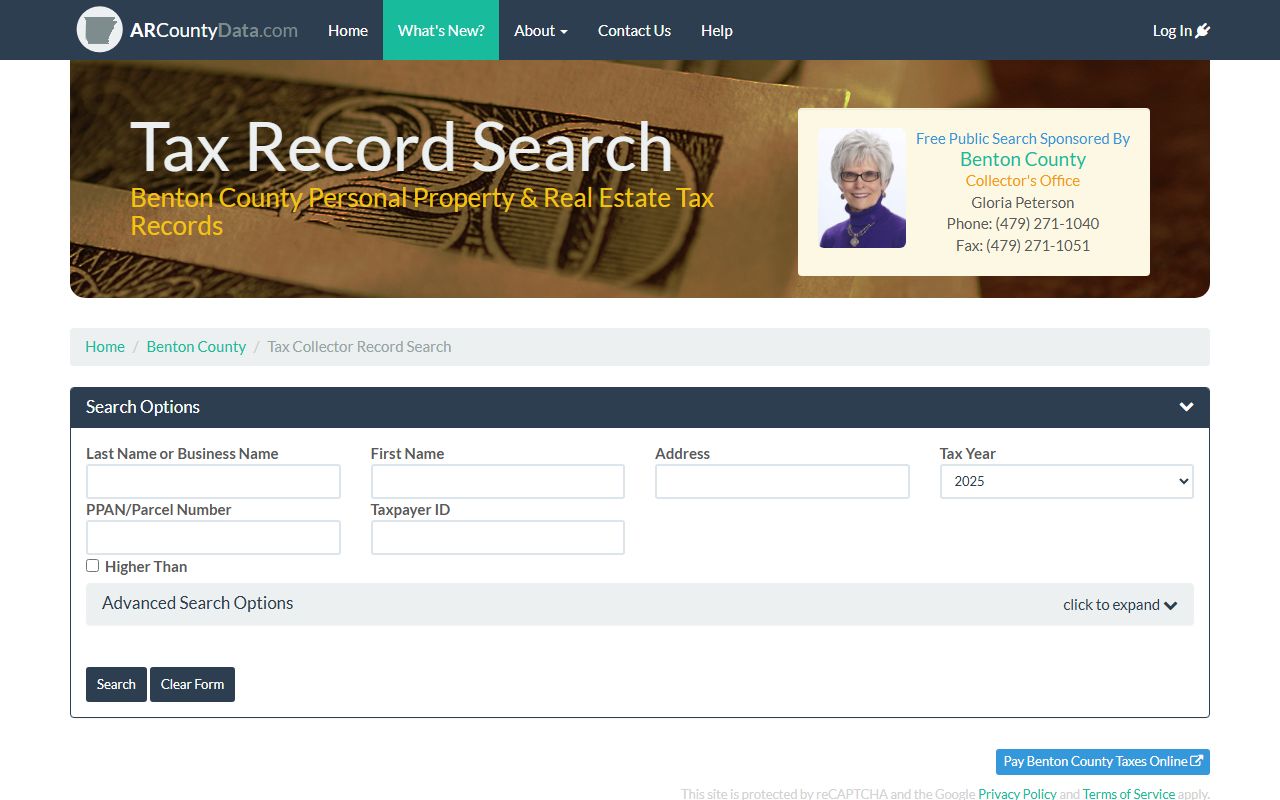Open the Terms of Service link
The image size is (1280, 800).
point(1129,793)
